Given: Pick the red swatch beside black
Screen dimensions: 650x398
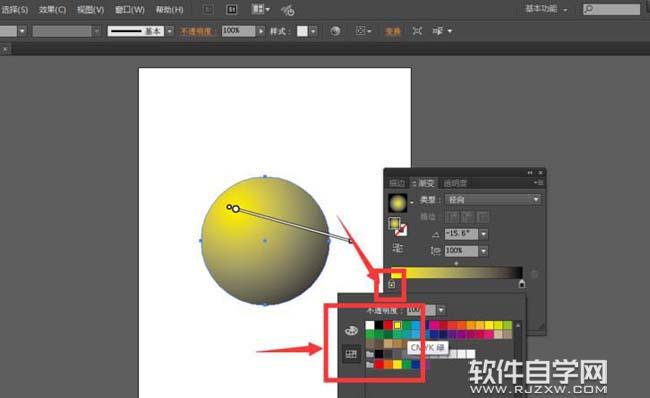Looking at the screenshot, I should [388, 325].
